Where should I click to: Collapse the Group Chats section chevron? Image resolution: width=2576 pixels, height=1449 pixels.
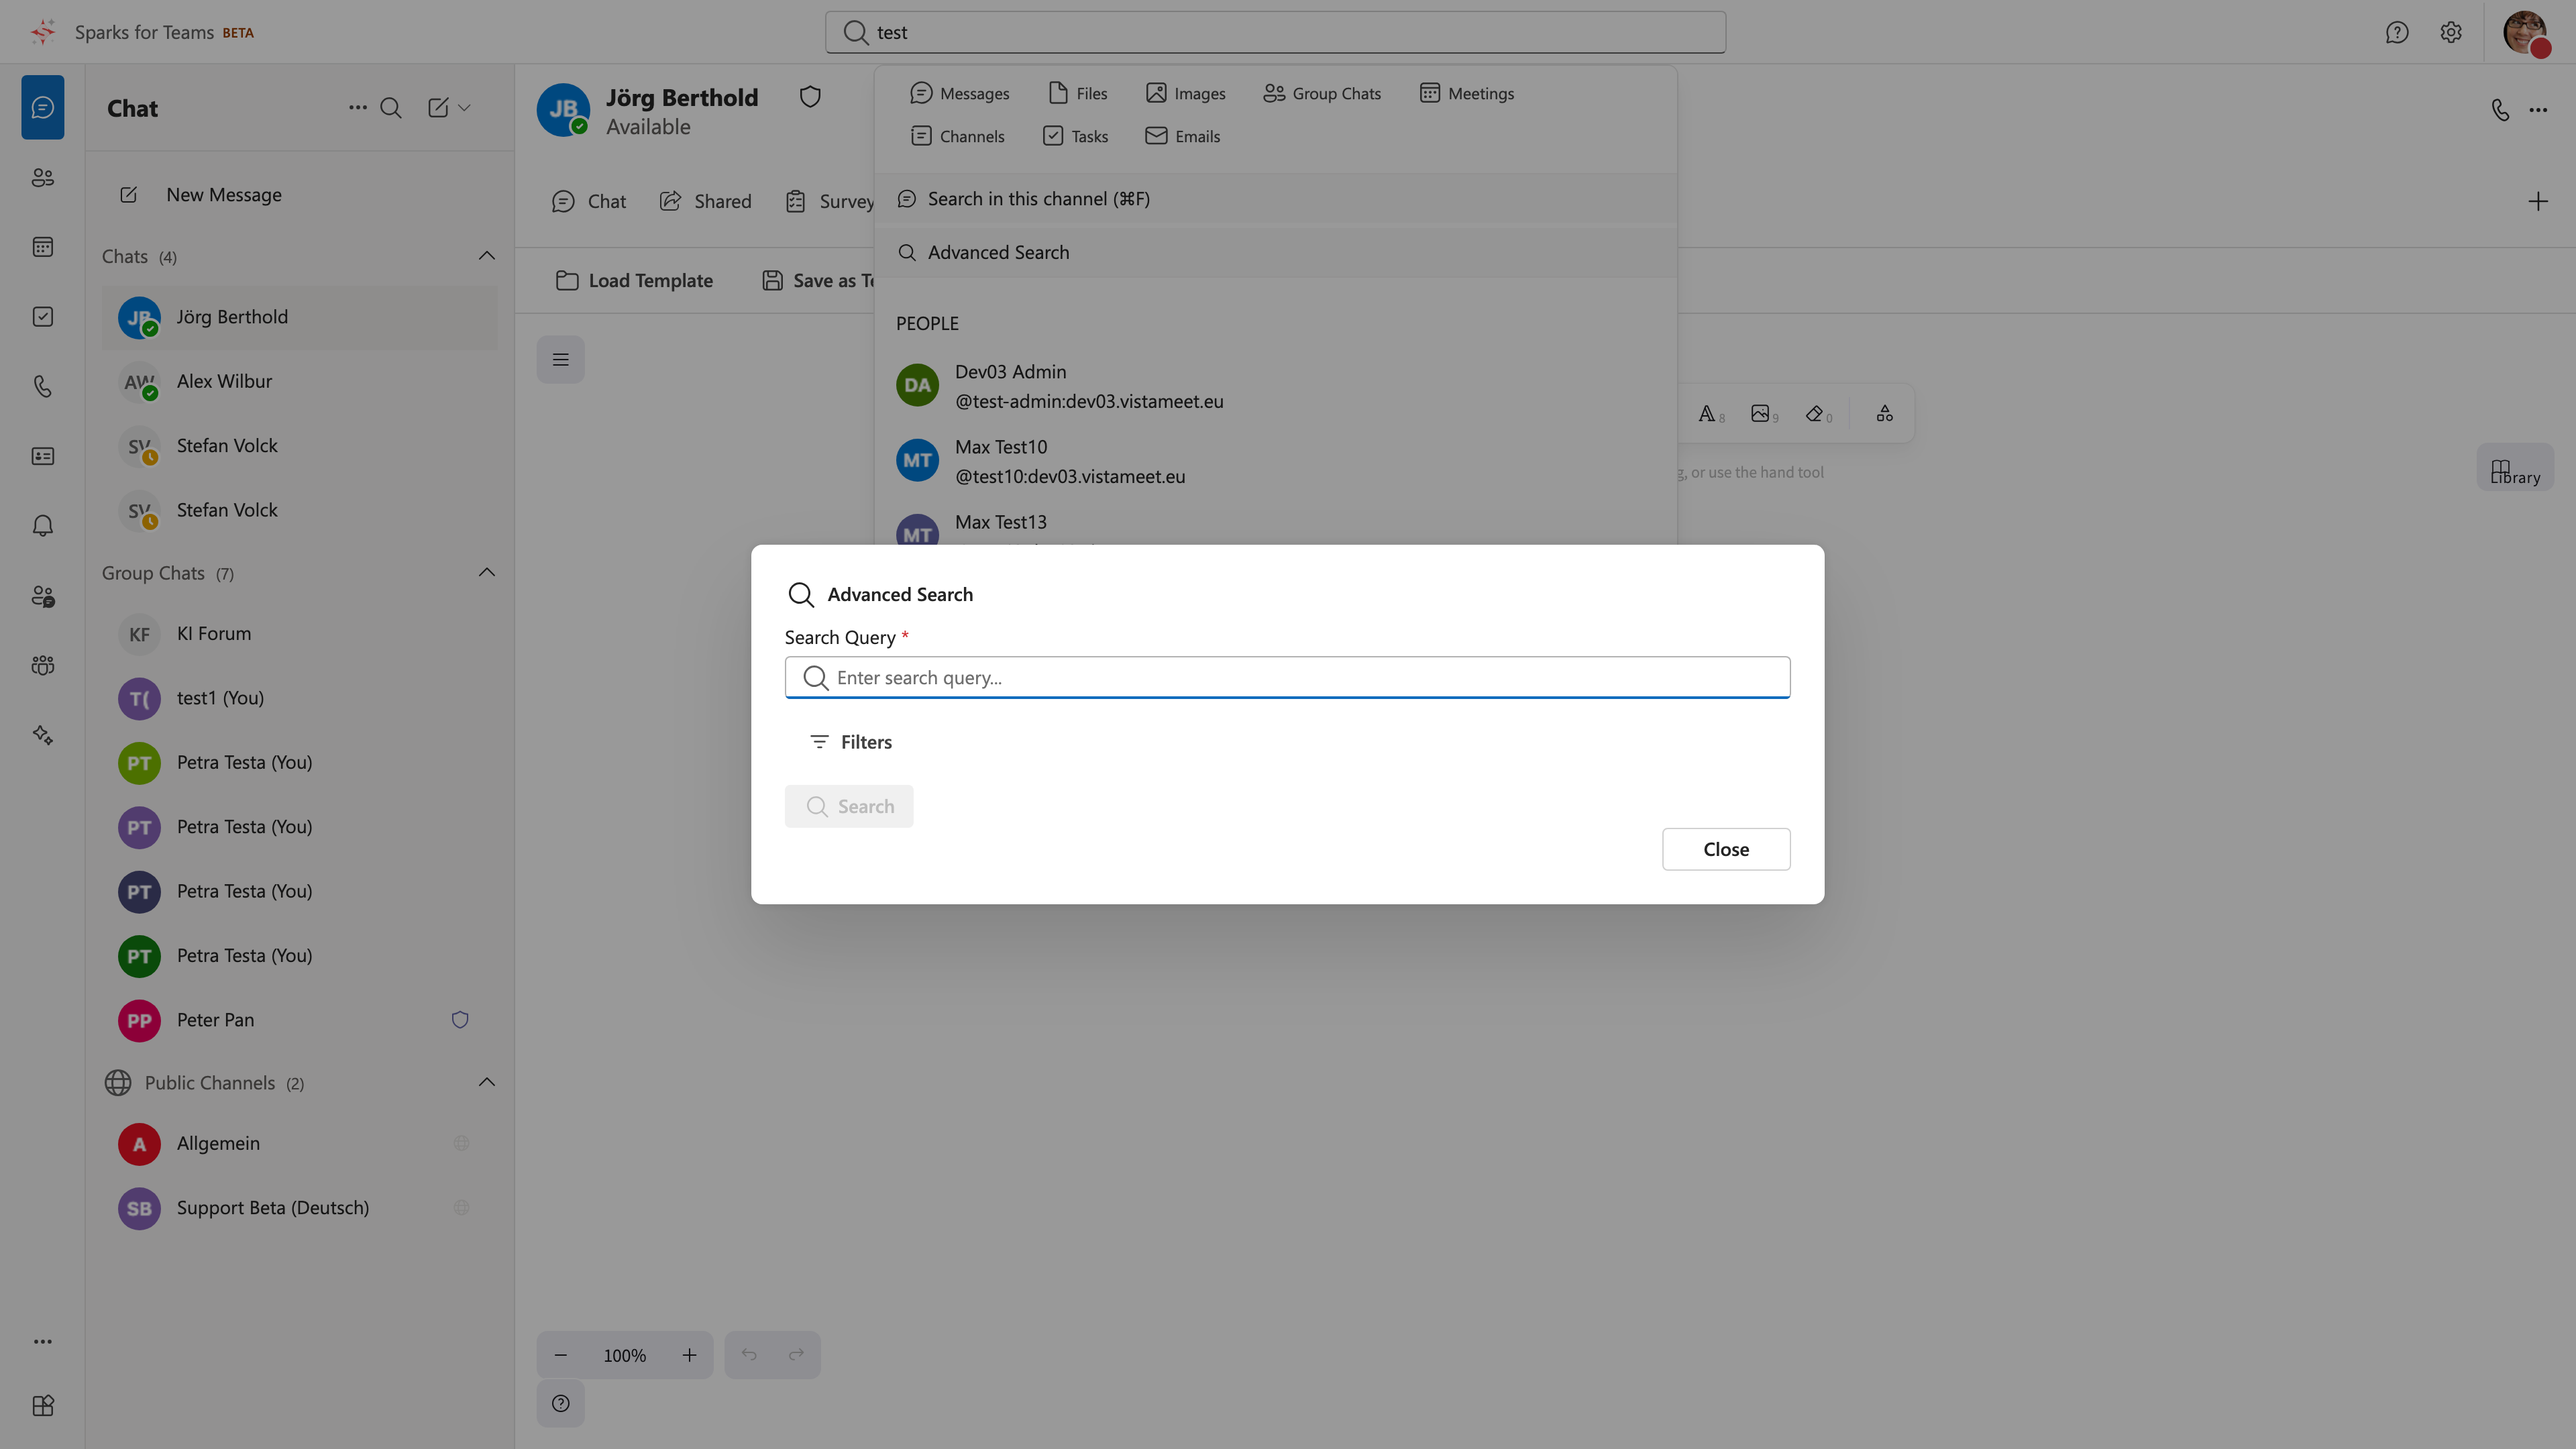487,573
